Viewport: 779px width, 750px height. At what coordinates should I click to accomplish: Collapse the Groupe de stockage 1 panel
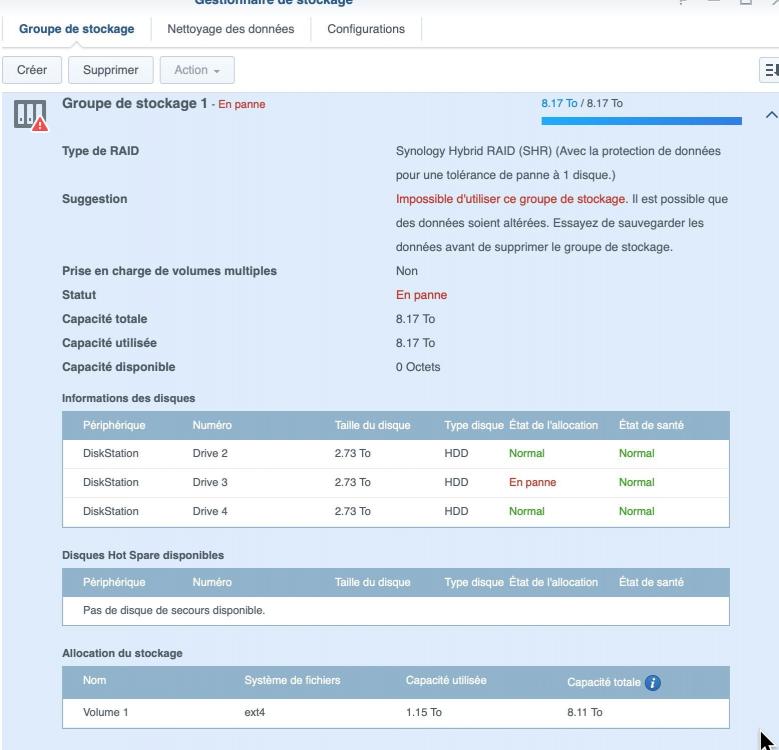(x=770, y=115)
